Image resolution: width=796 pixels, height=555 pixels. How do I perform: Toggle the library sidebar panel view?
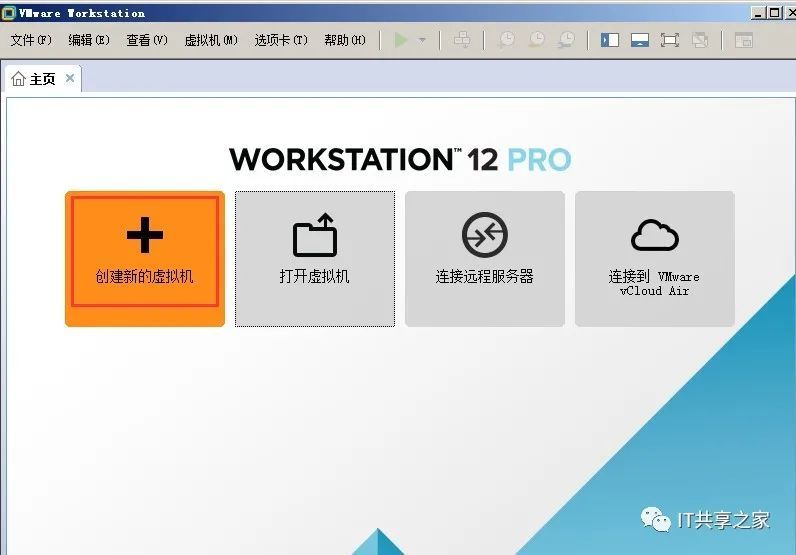tap(610, 40)
